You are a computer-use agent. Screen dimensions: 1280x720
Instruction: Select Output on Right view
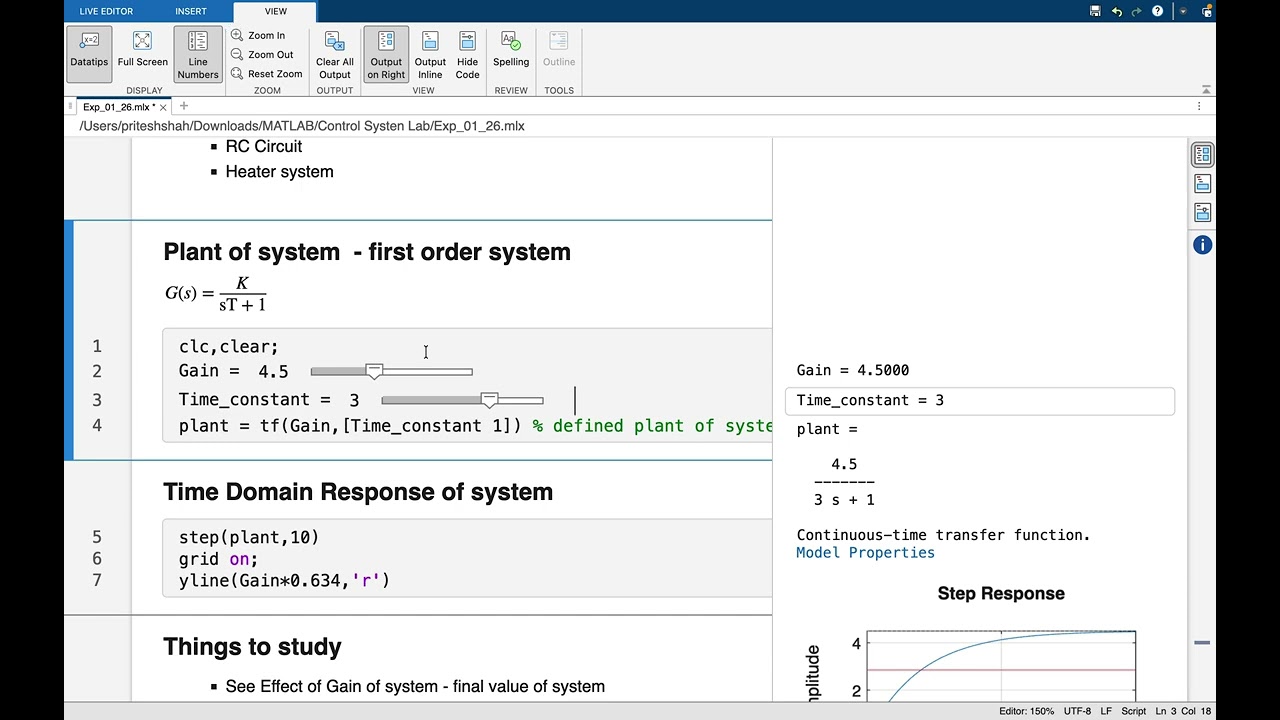[x=386, y=54]
